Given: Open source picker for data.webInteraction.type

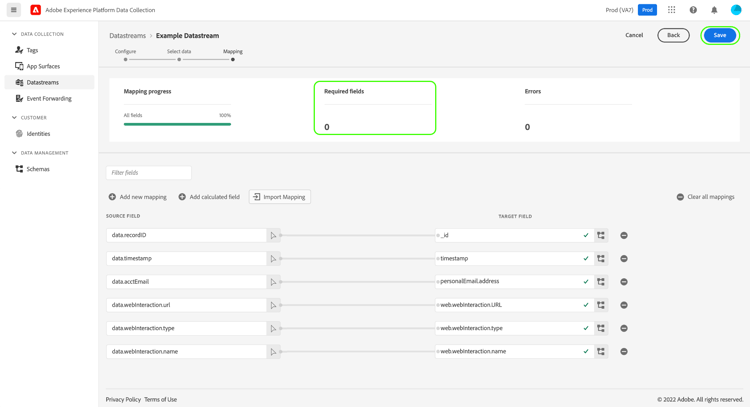Looking at the screenshot, I should coord(273,328).
